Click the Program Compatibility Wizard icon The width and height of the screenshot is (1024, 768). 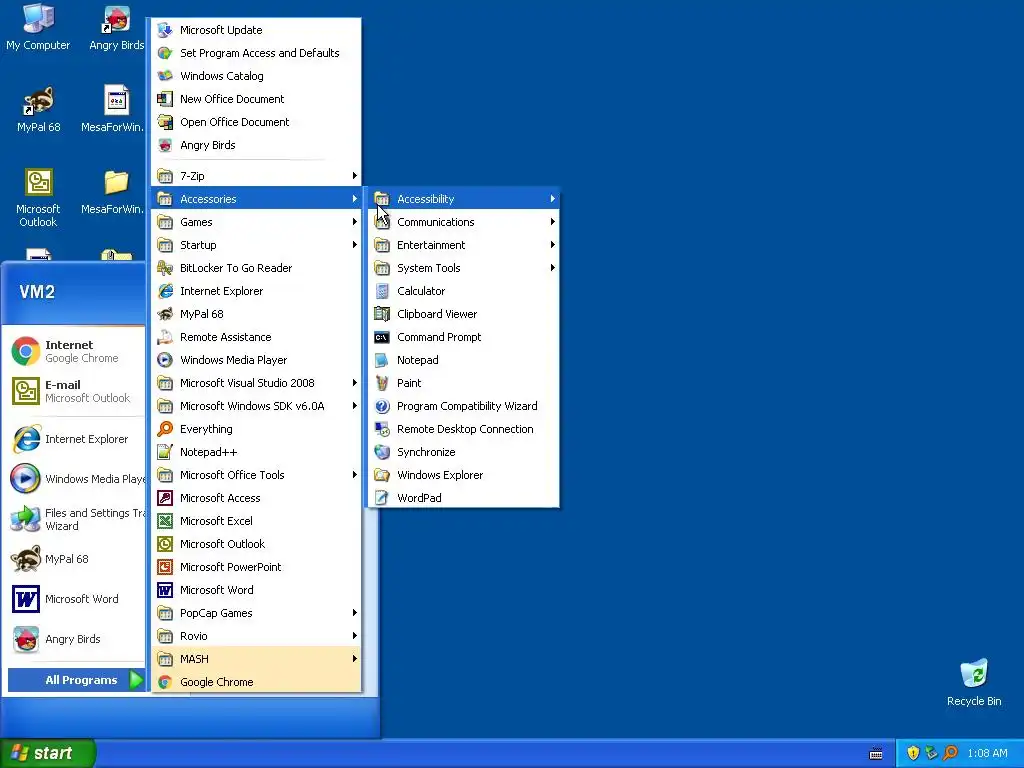(382, 406)
